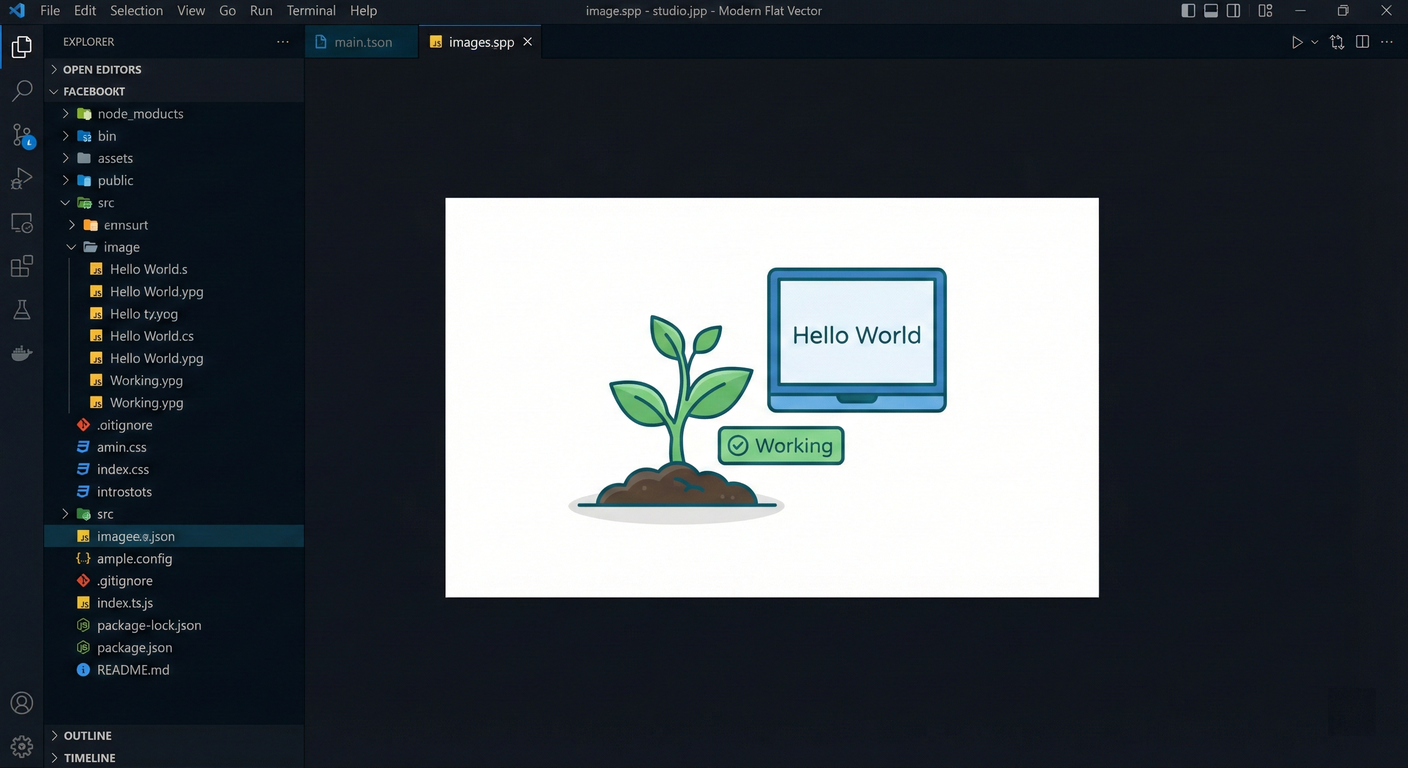Click the Run file play button
The height and width of the screenshot is (768, 1408).
pos(1297,42)
